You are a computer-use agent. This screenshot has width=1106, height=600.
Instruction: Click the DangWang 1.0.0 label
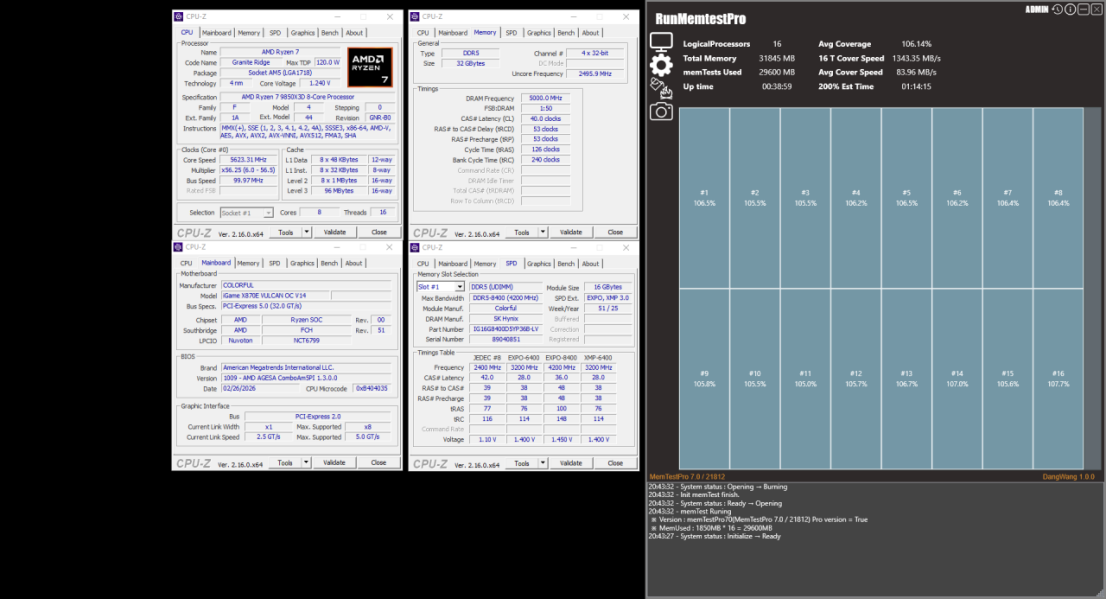[1069, 477]
